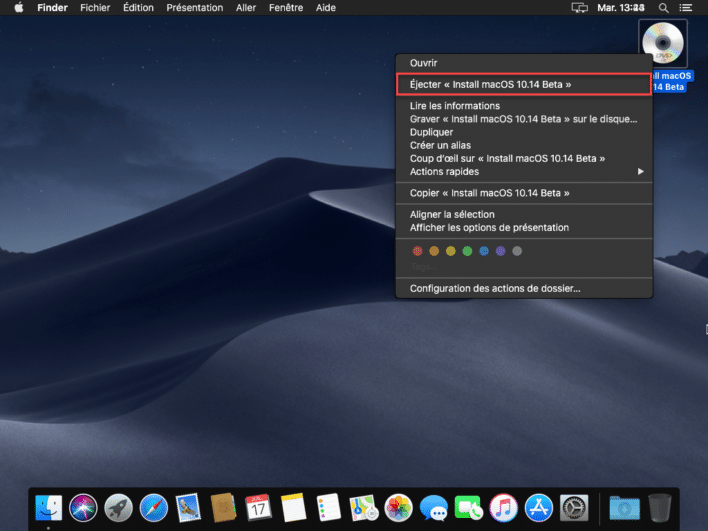Screen dimensions: 708x531
Task: Open the Notes app in Dock
Action: point(293,508)
